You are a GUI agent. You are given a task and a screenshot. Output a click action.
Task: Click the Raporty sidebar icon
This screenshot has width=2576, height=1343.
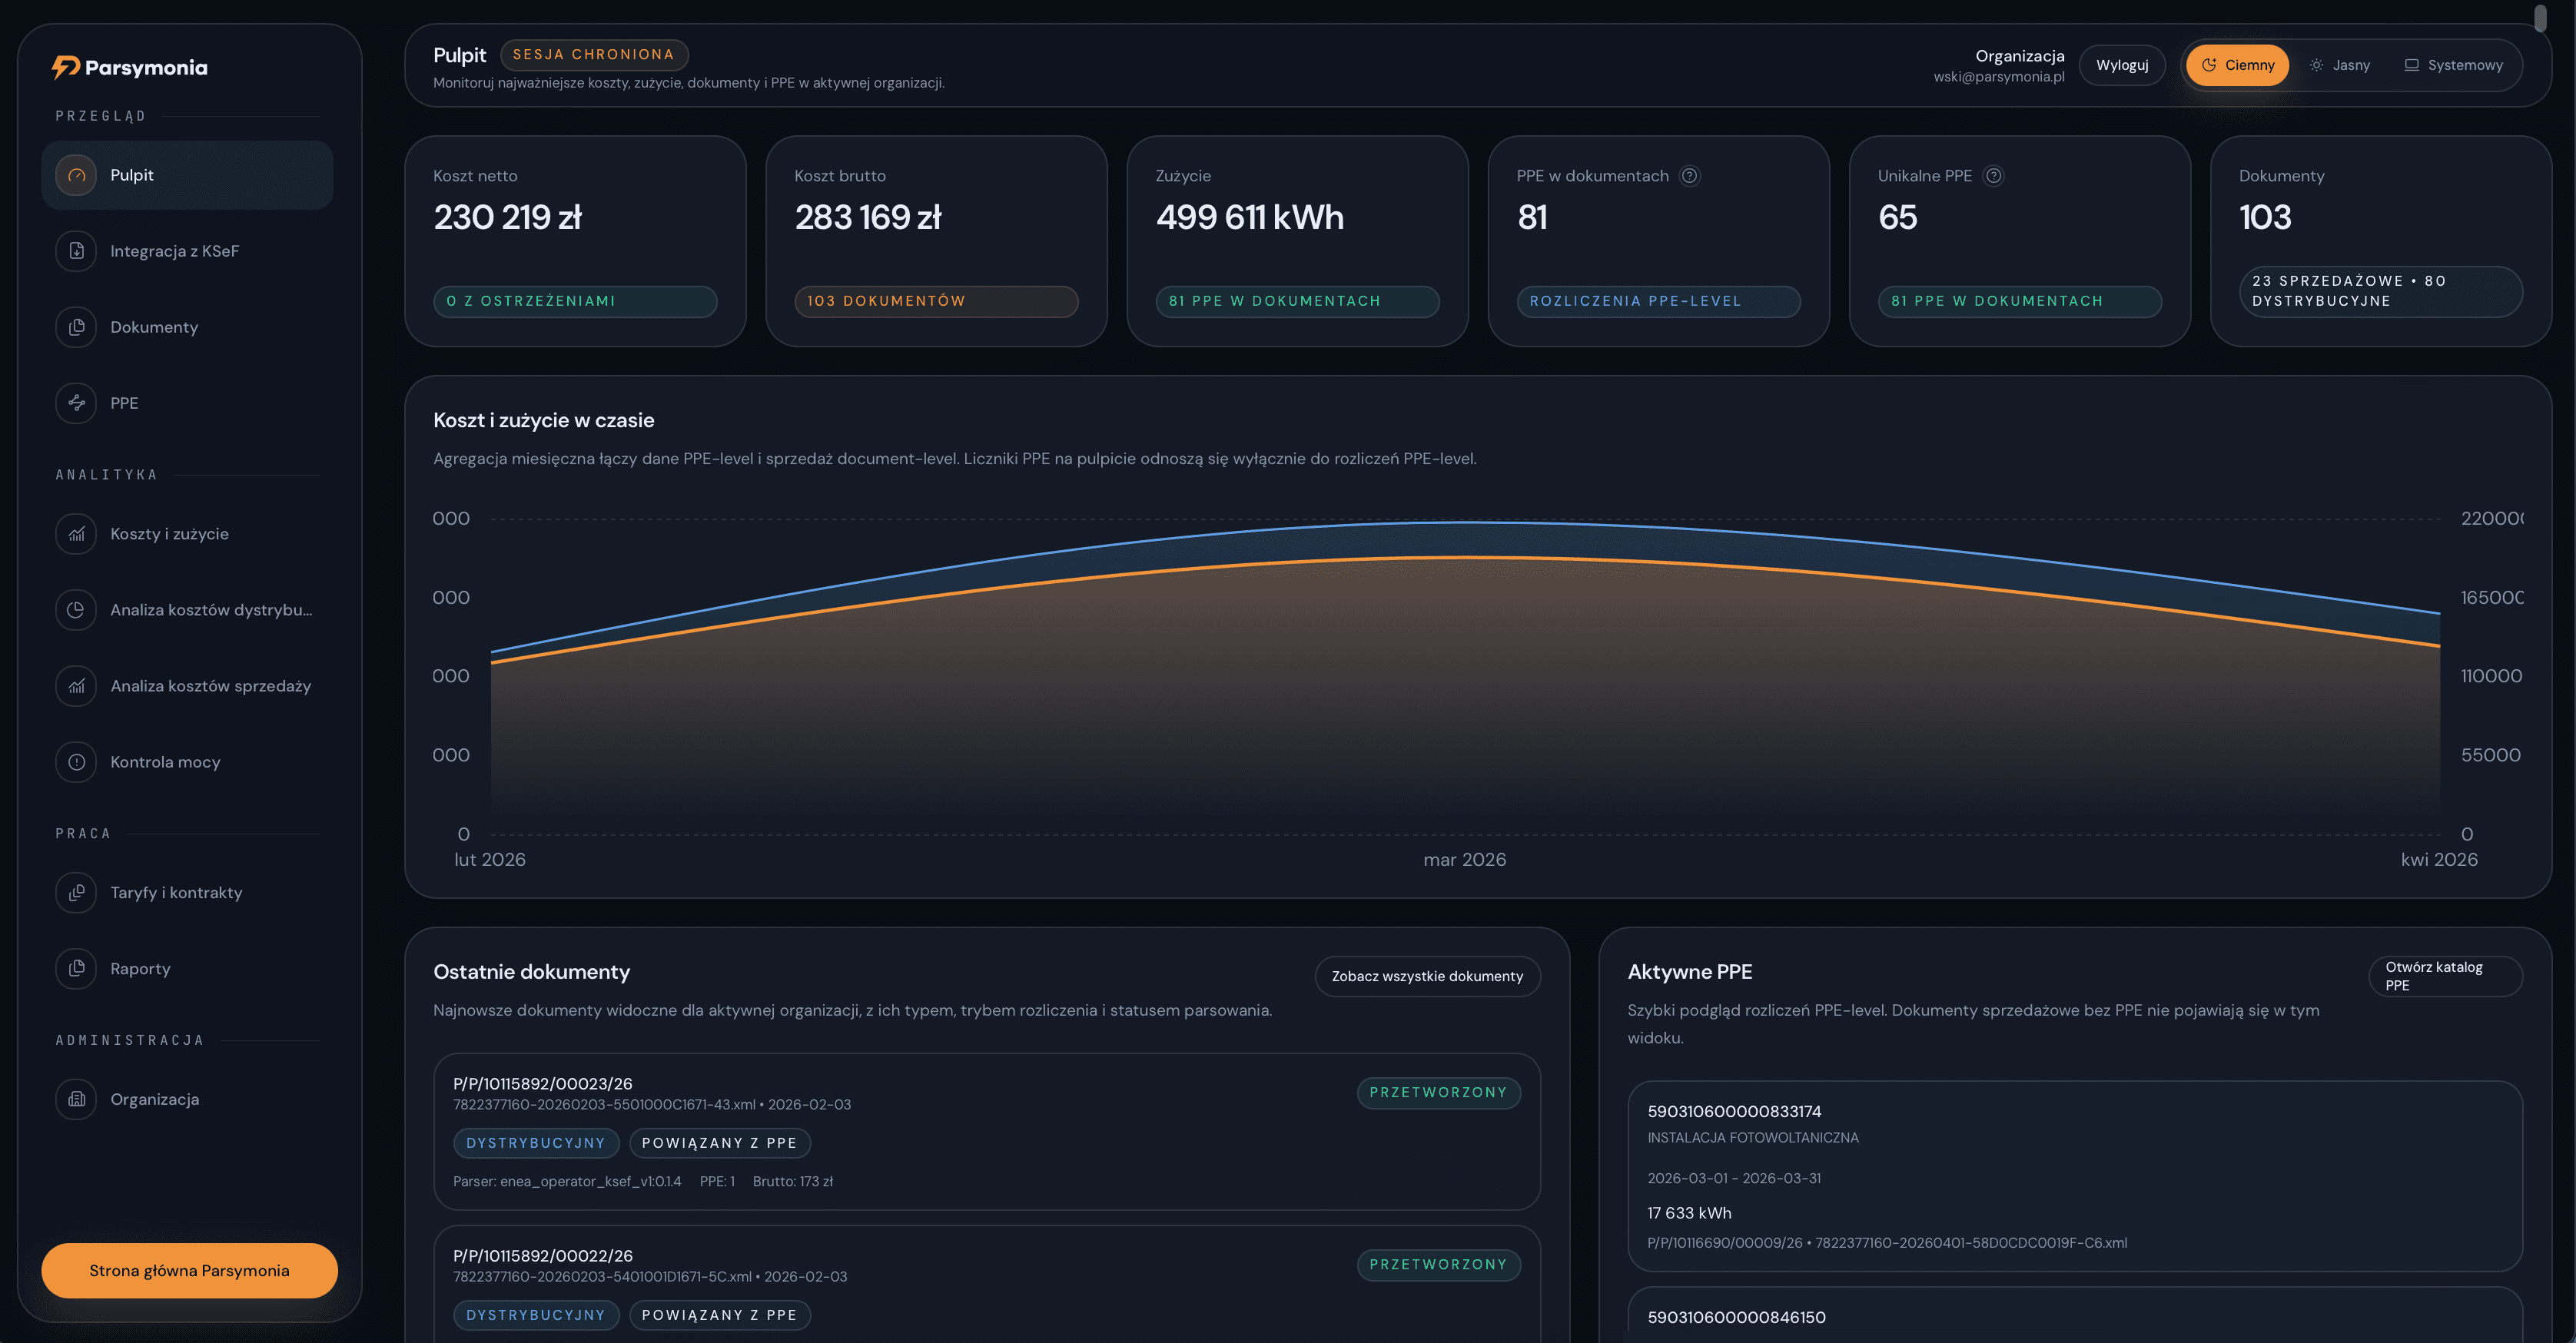coord(76,969)
